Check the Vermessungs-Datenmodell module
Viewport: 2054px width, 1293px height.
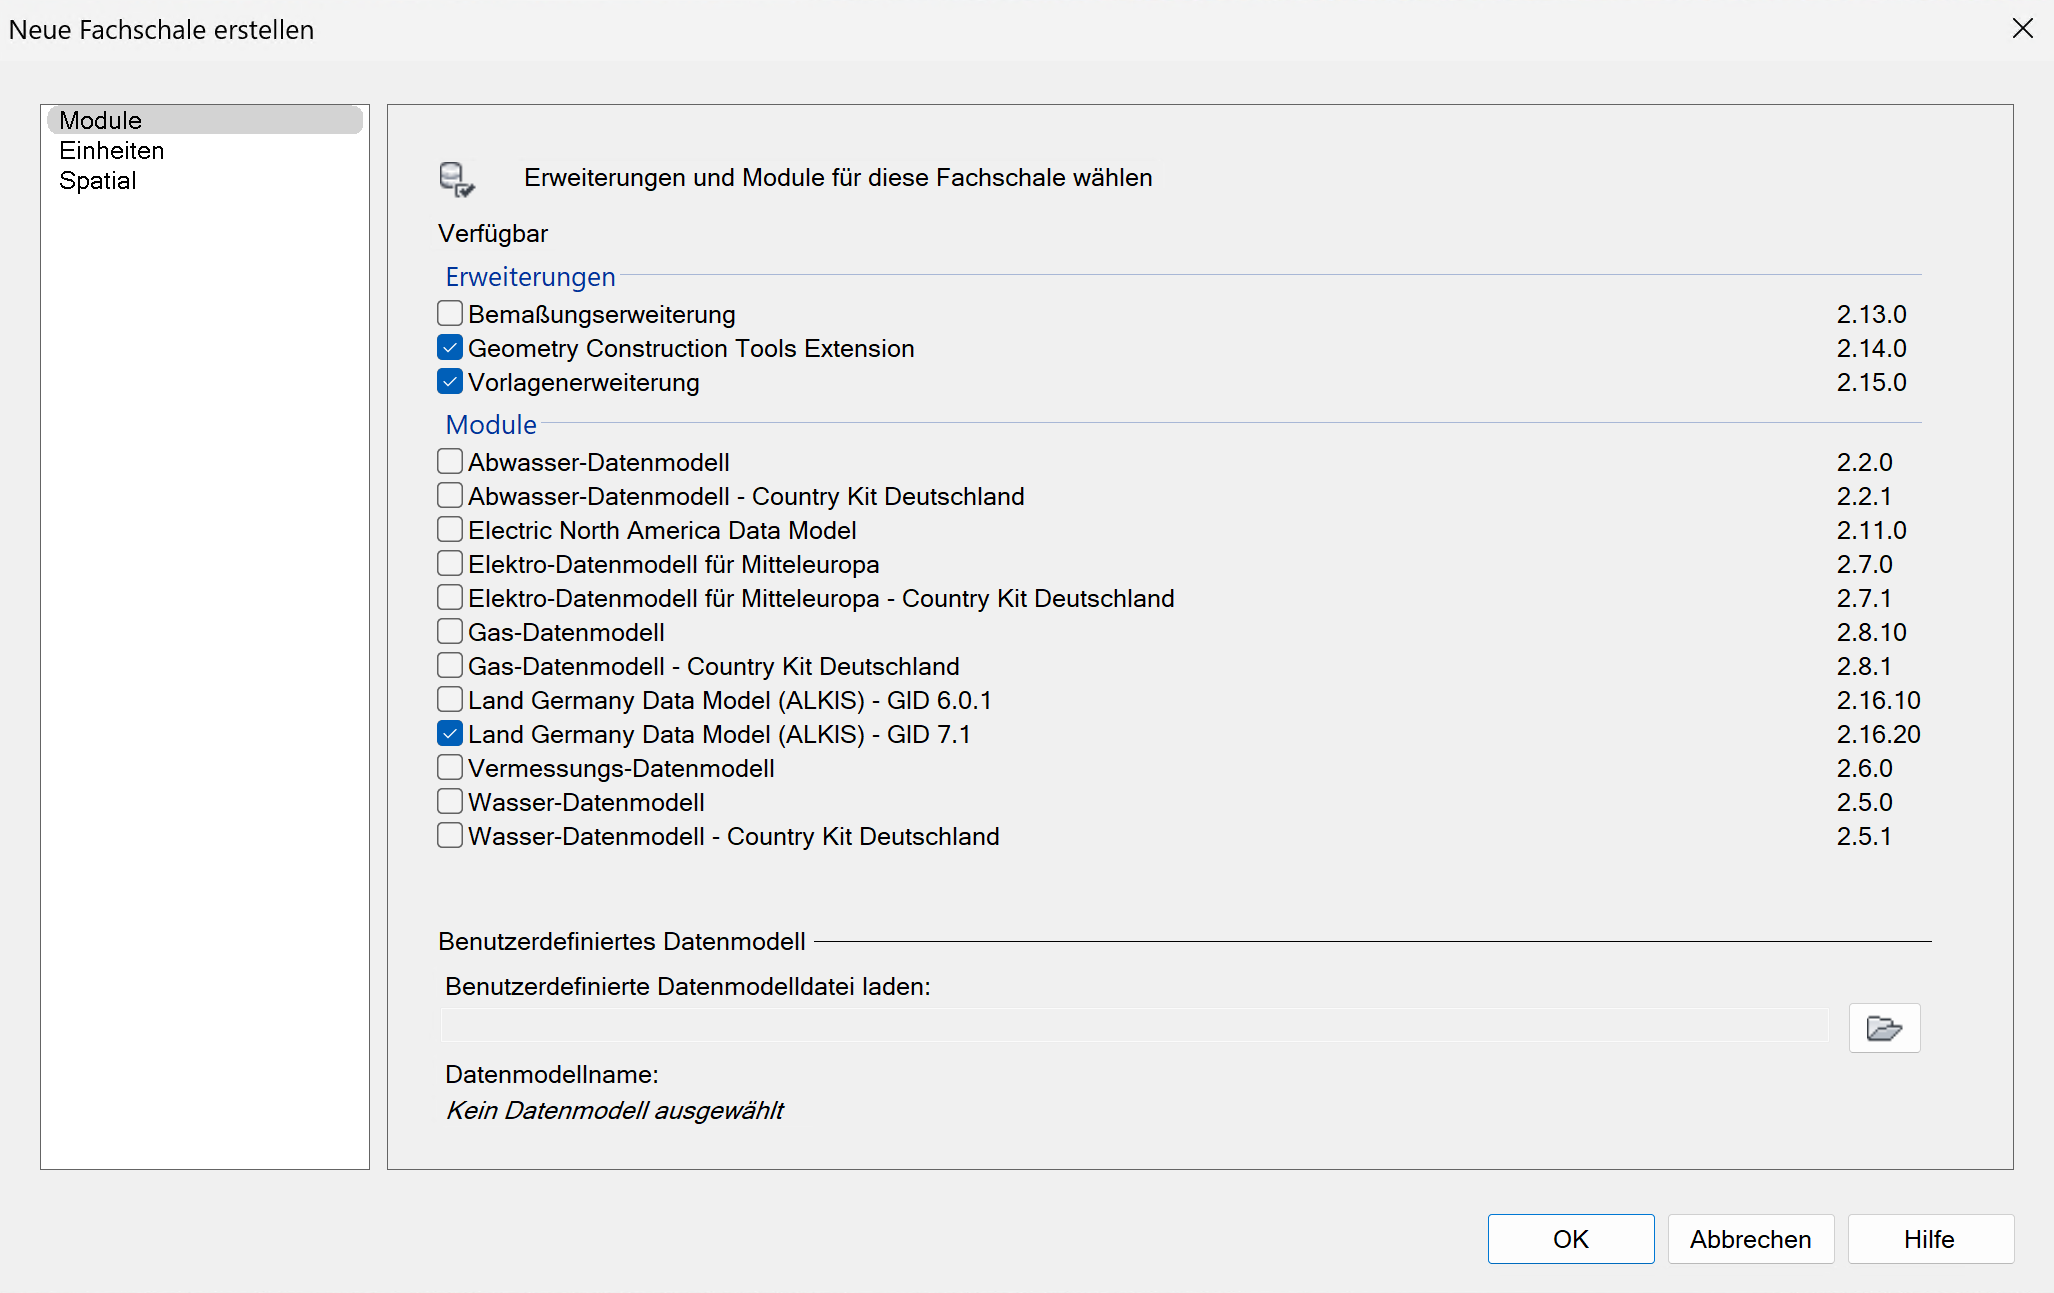point(450,768)
